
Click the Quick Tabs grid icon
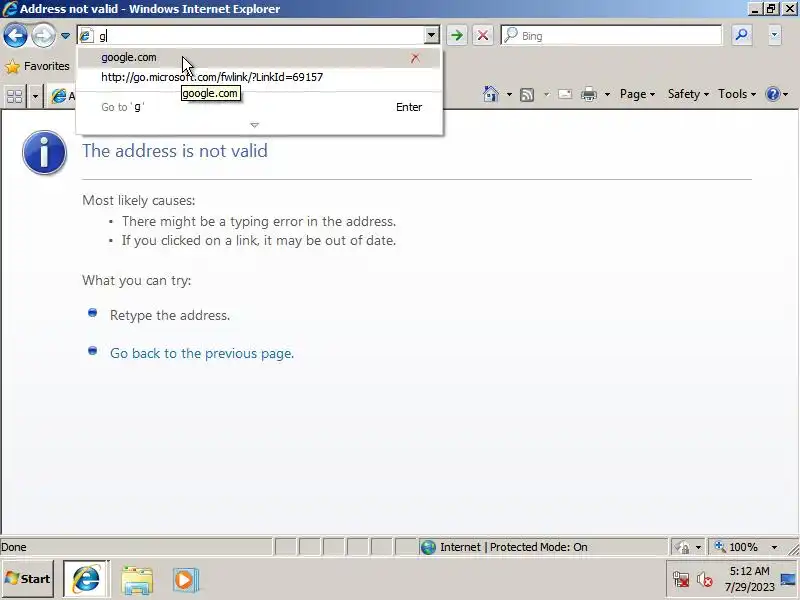pos(15,96)
